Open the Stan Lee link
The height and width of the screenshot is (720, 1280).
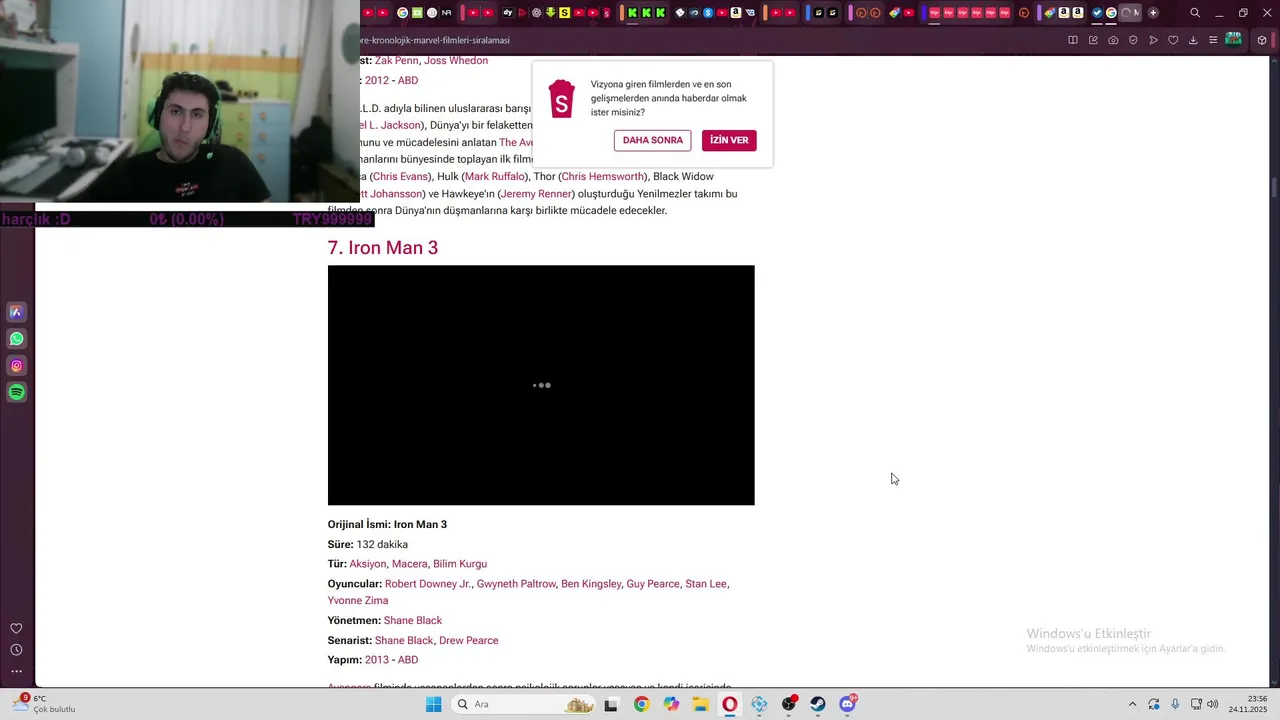point(706,584)
